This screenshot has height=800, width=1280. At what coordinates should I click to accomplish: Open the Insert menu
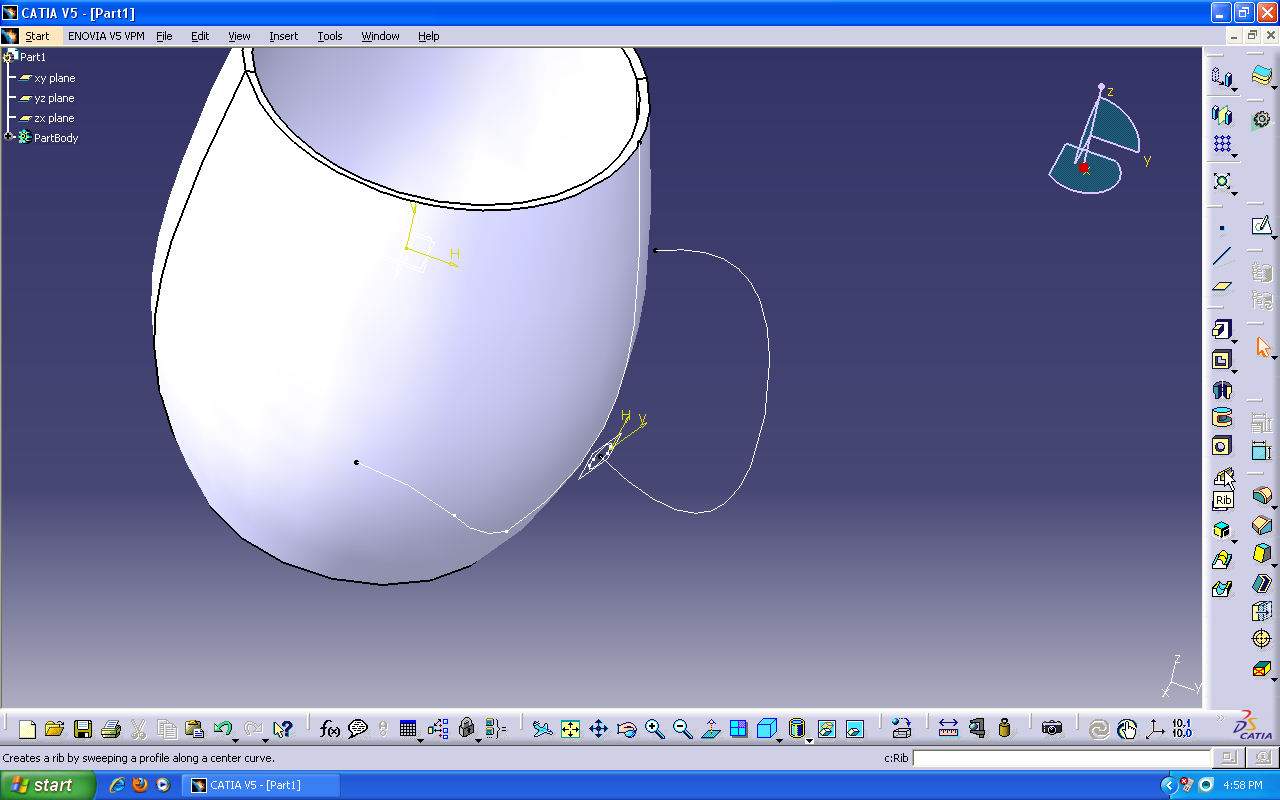pyautogui.click(x=283, y=36)
